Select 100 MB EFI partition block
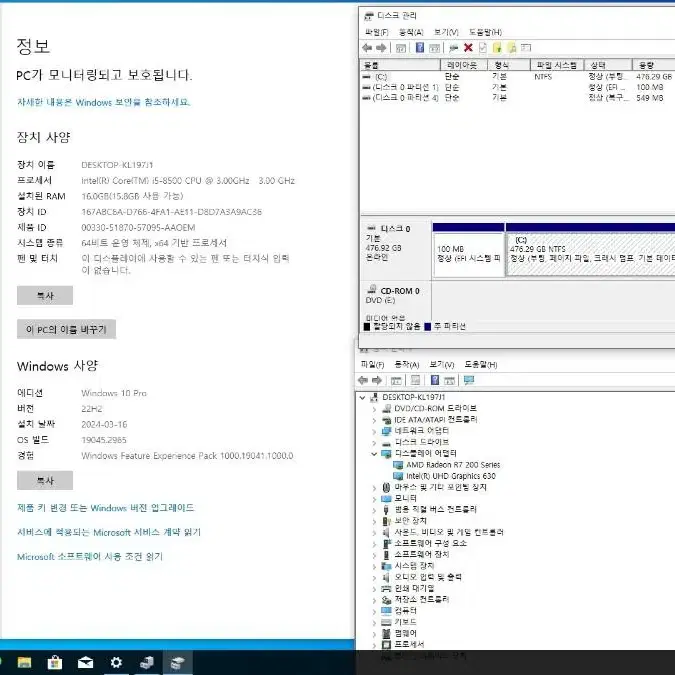Viewport: 675px width, 675px height. click(x=469, y=254)
